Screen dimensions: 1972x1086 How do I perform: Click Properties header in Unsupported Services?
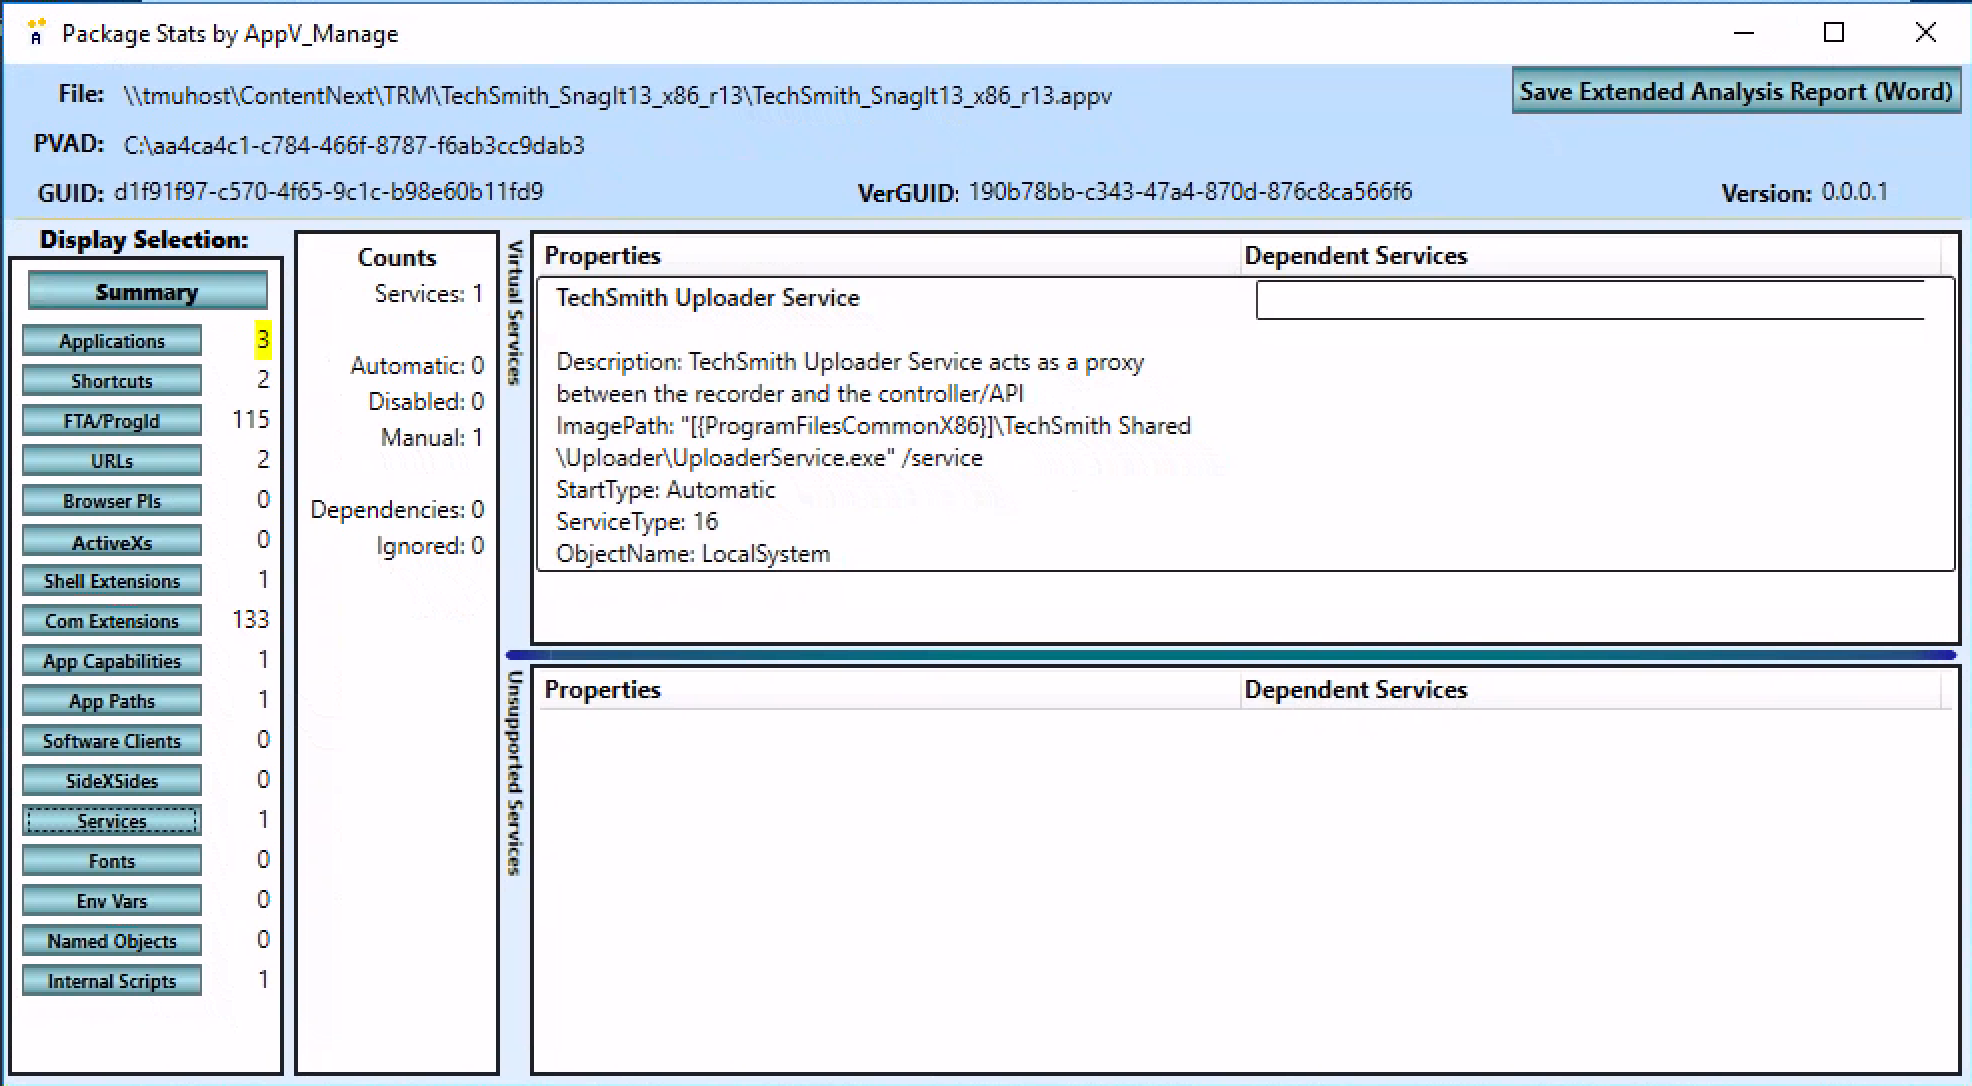tap(602, 690)
